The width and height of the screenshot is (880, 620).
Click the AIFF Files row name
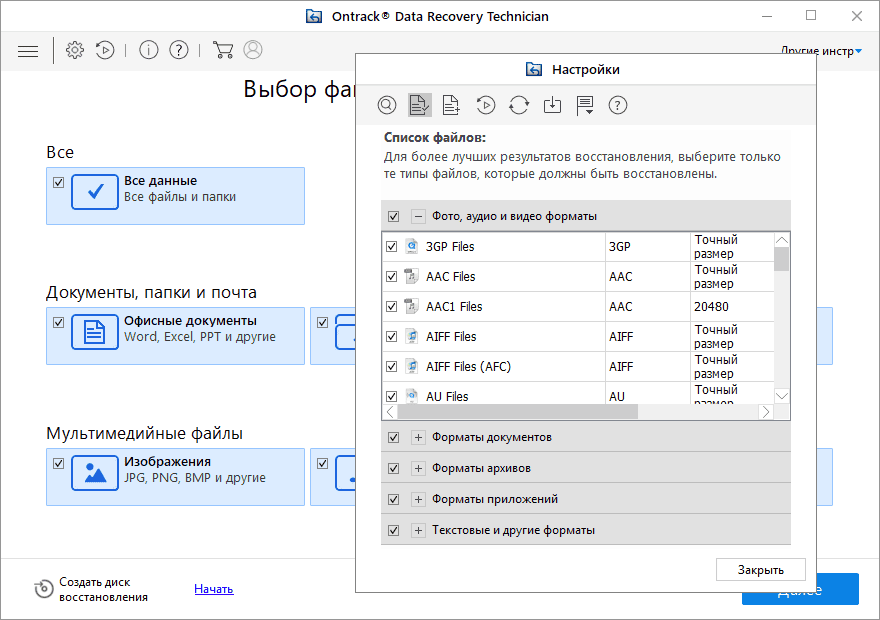coord(451,337)
